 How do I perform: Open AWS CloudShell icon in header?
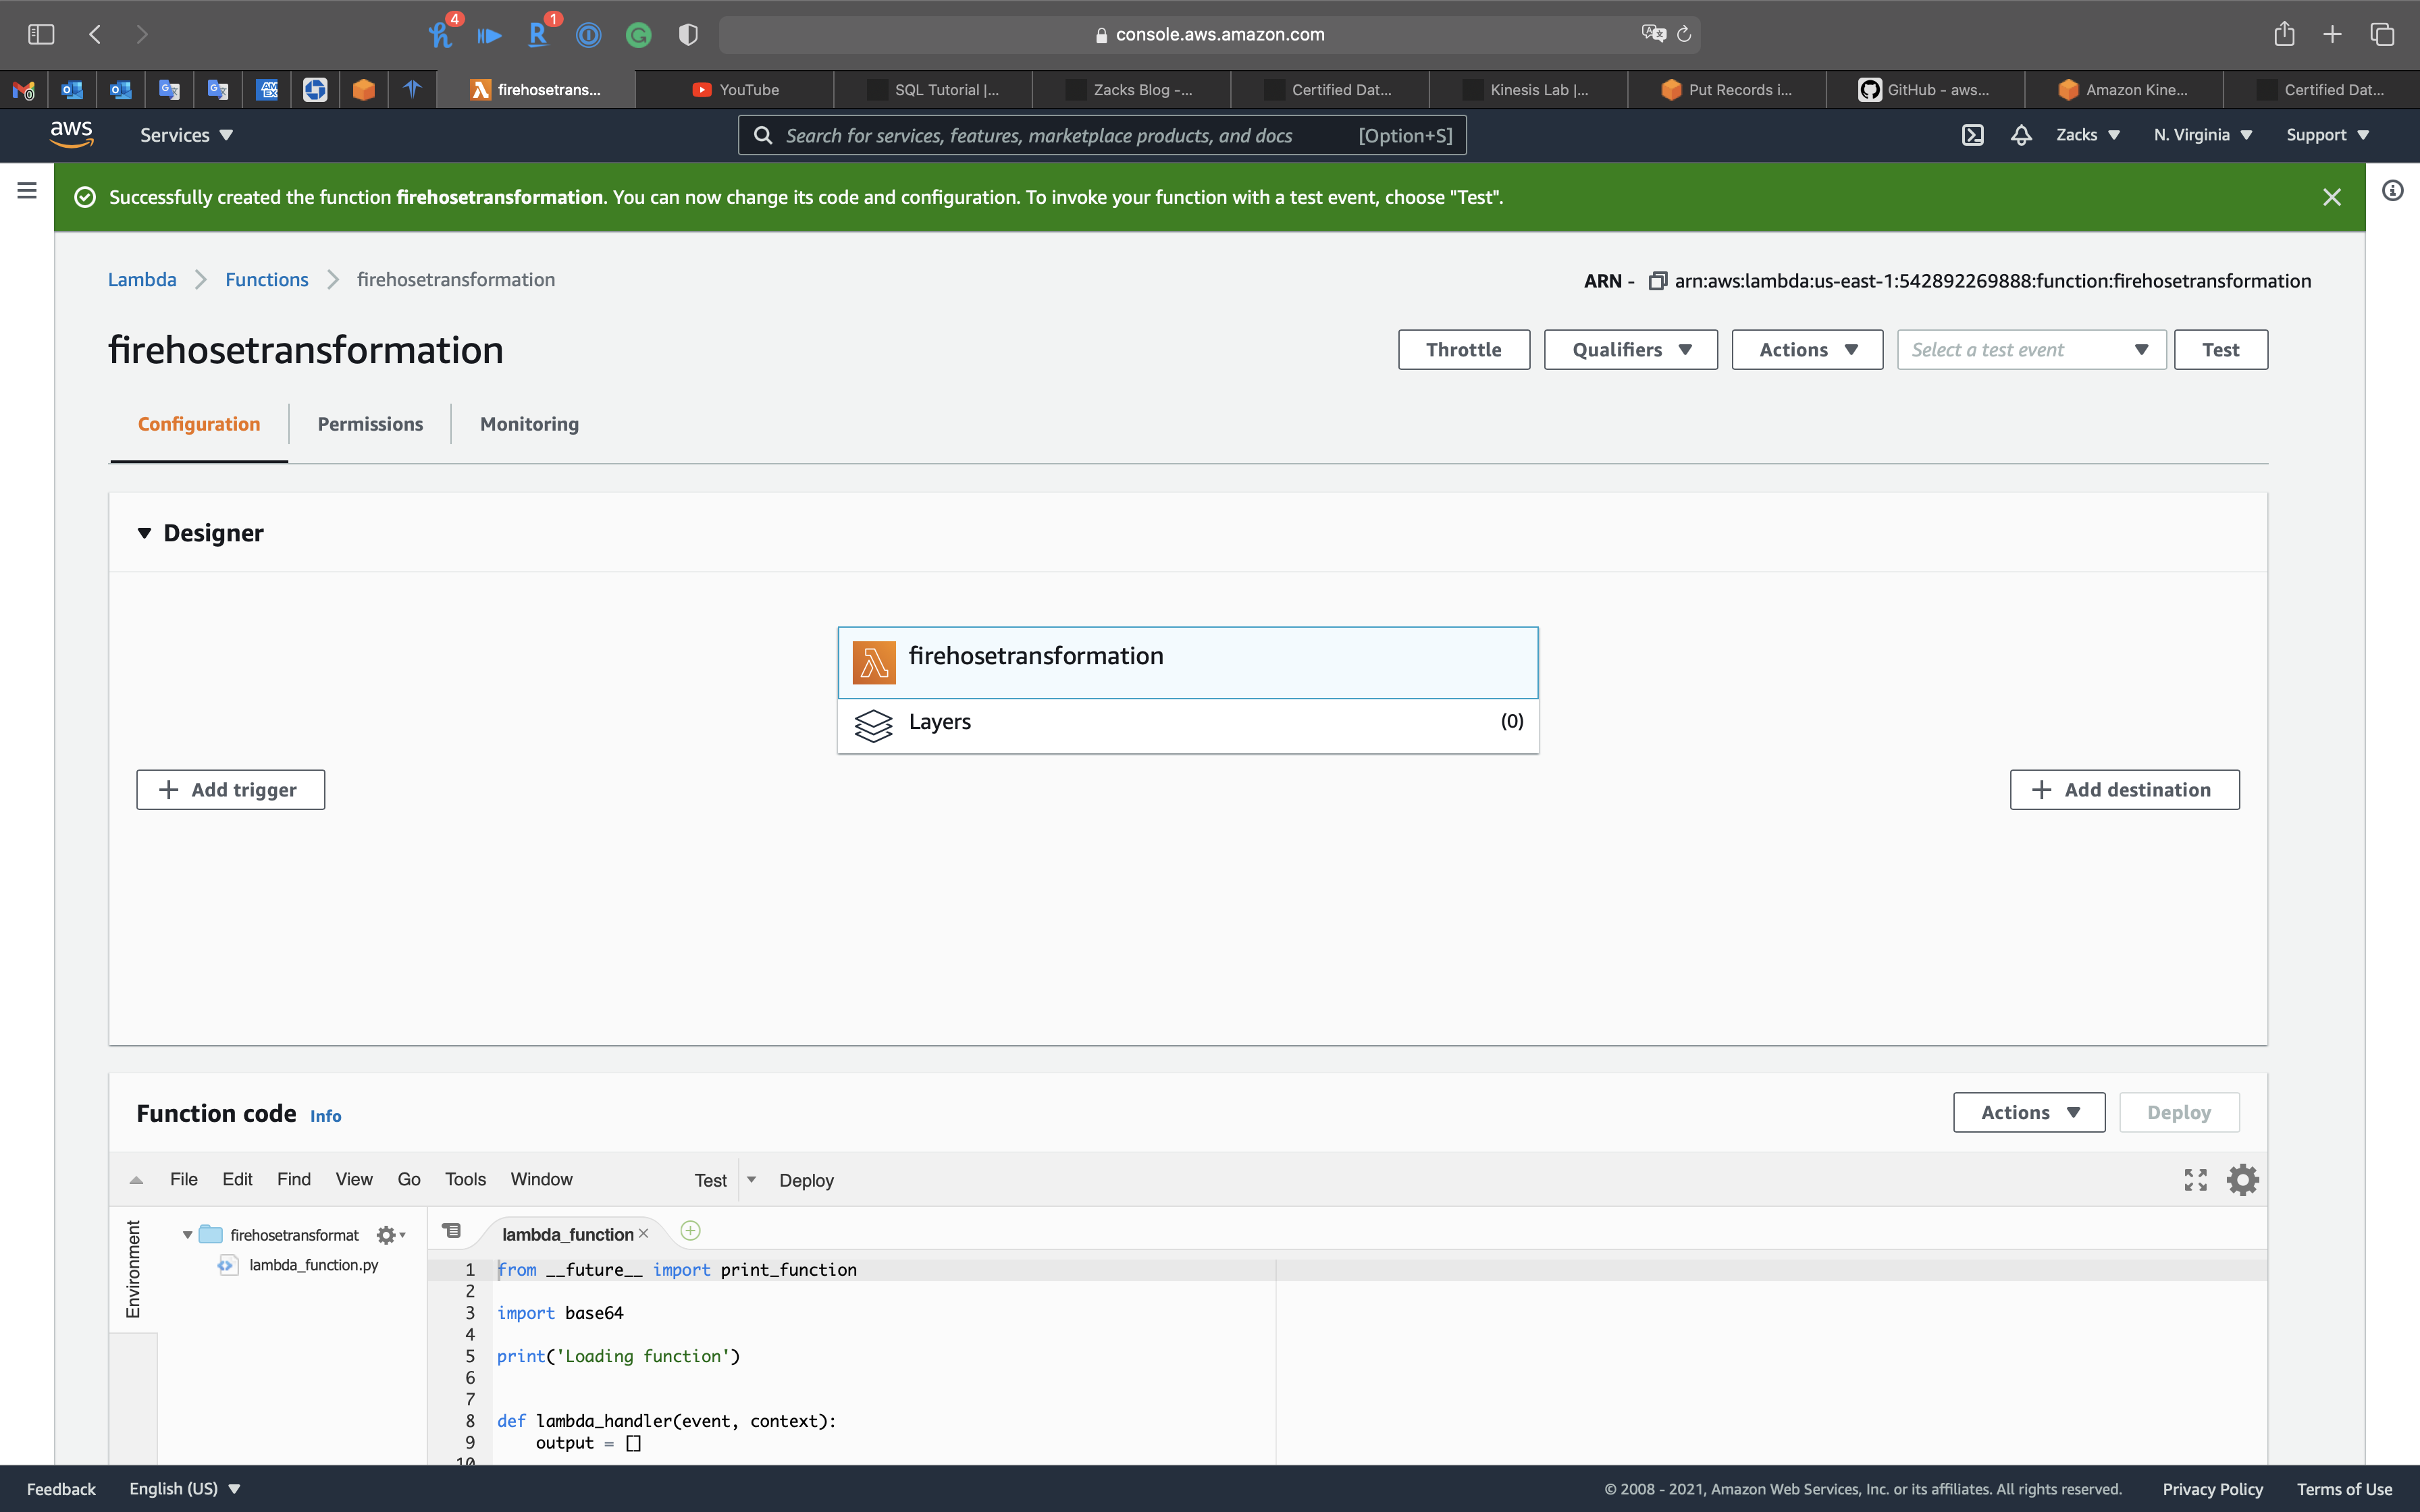click(1972, 135)
